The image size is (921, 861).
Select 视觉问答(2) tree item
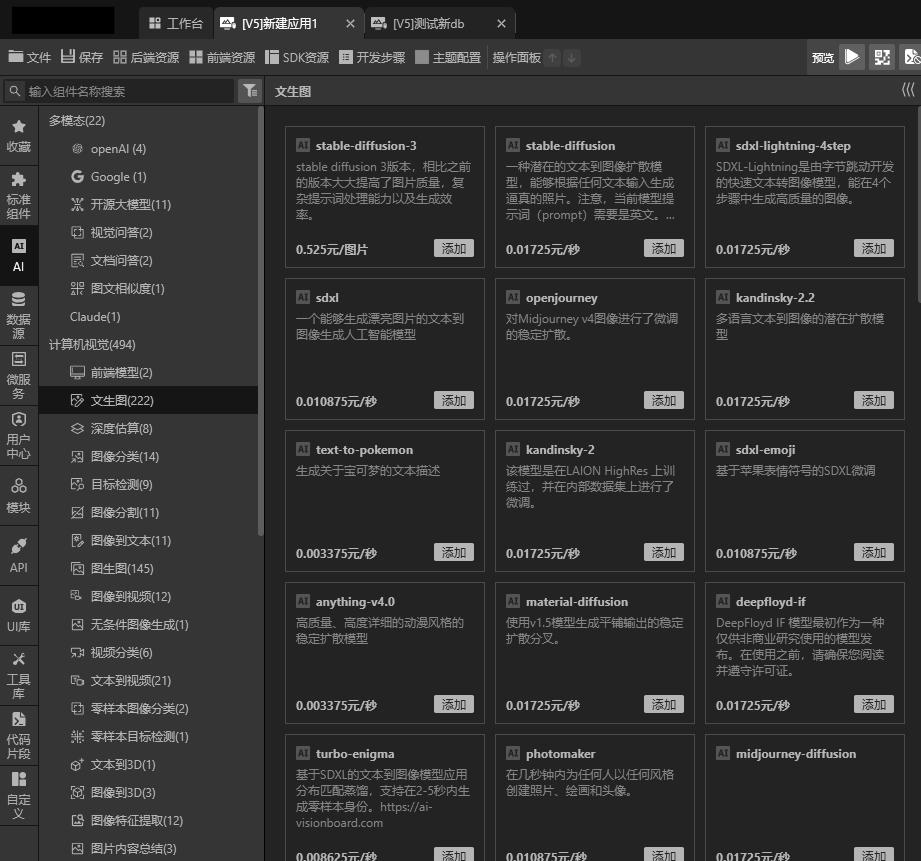point(148,233)
